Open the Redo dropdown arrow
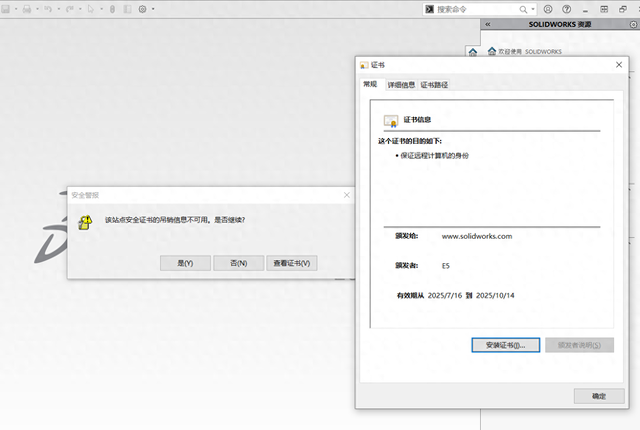 pyautogui.click(x=80, y=9)
